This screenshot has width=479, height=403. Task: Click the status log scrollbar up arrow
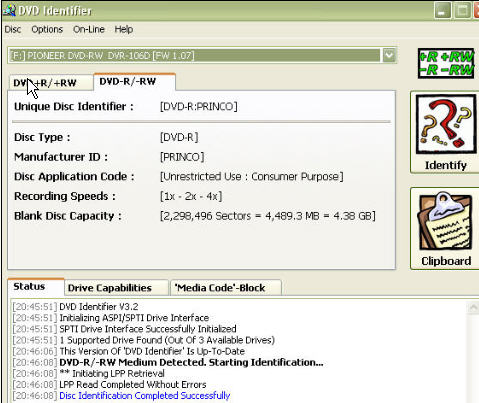click(x=473, y=307)
